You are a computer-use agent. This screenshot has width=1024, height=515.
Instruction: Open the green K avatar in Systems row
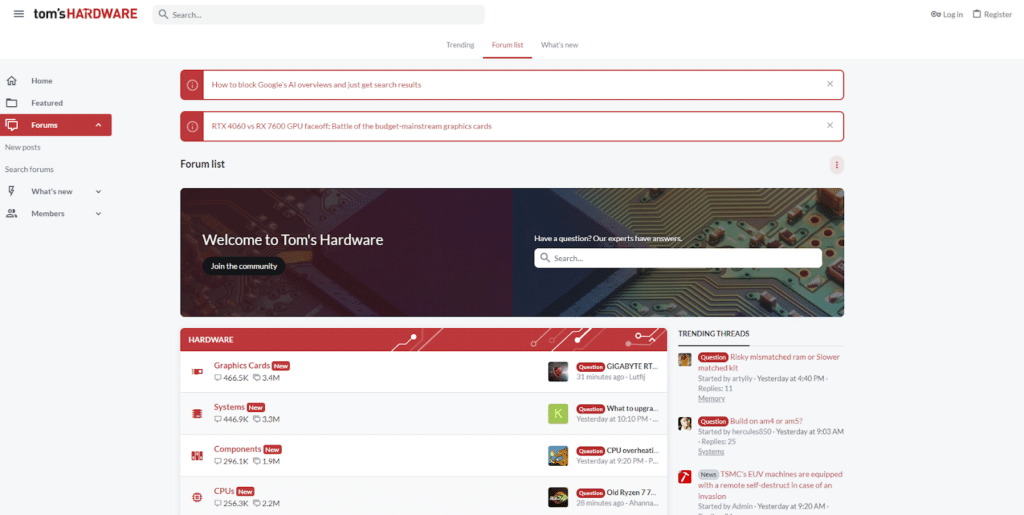(558, 413)
